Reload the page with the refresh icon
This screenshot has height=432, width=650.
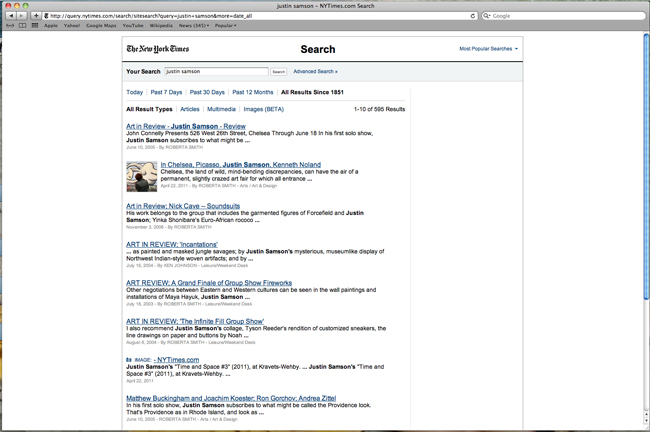(x=473, y=16)
